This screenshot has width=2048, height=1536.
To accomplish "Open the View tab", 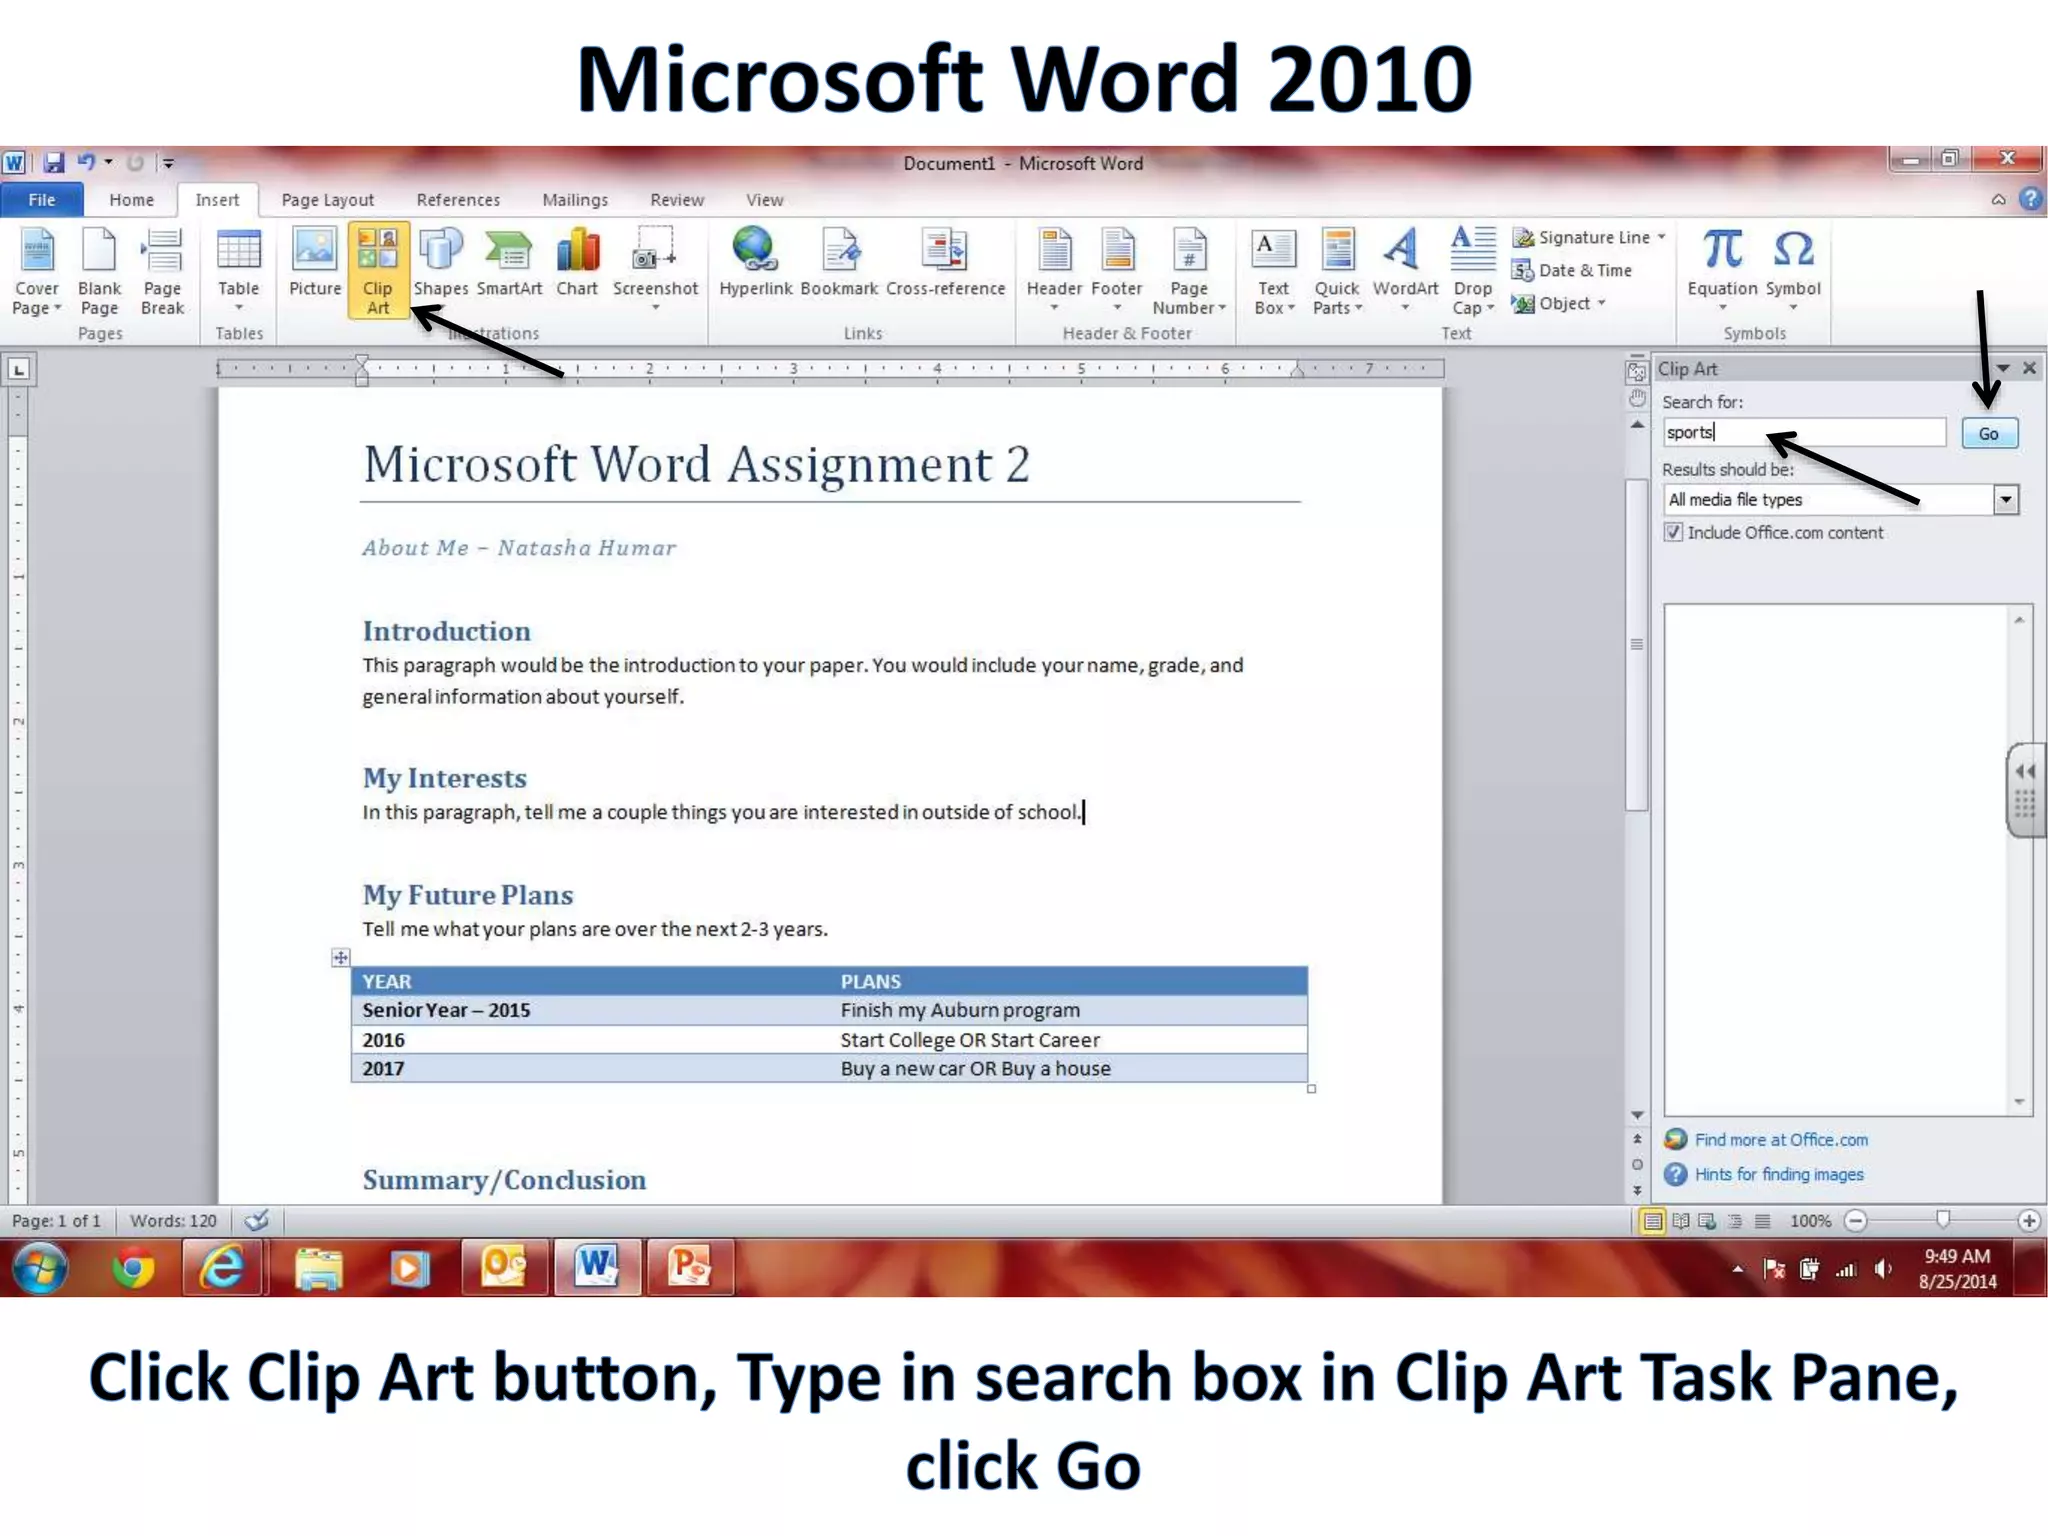I will 765,200.
